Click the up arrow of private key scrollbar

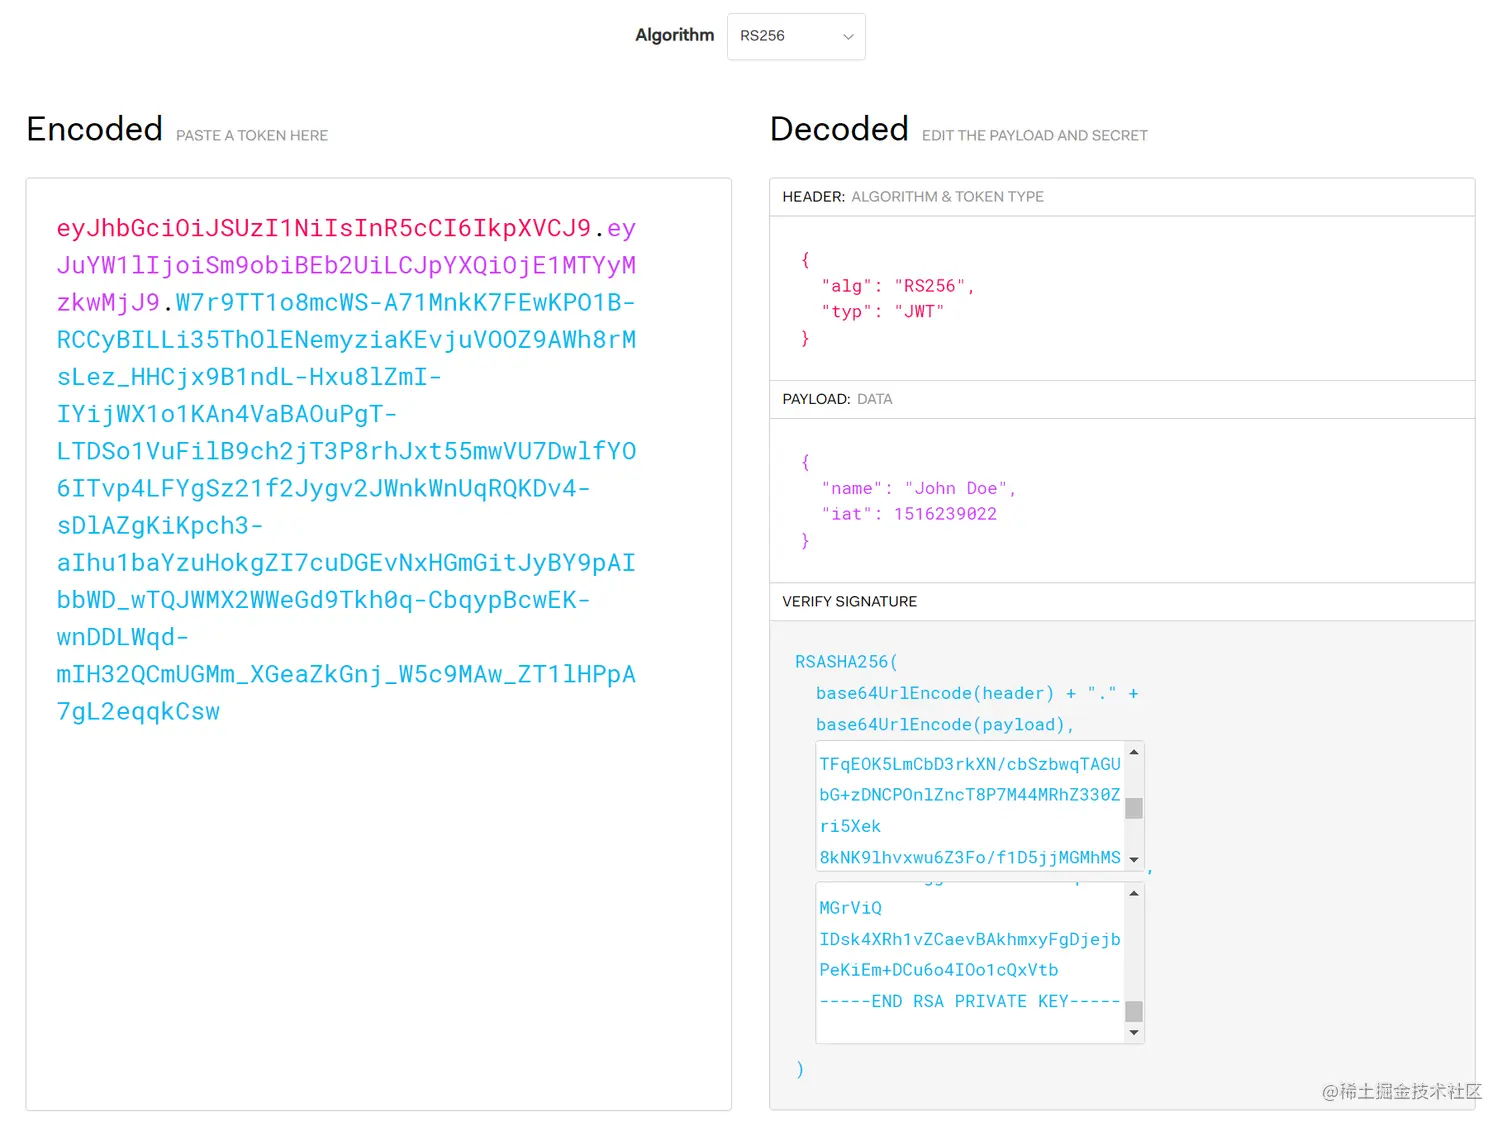[1134, 893]
